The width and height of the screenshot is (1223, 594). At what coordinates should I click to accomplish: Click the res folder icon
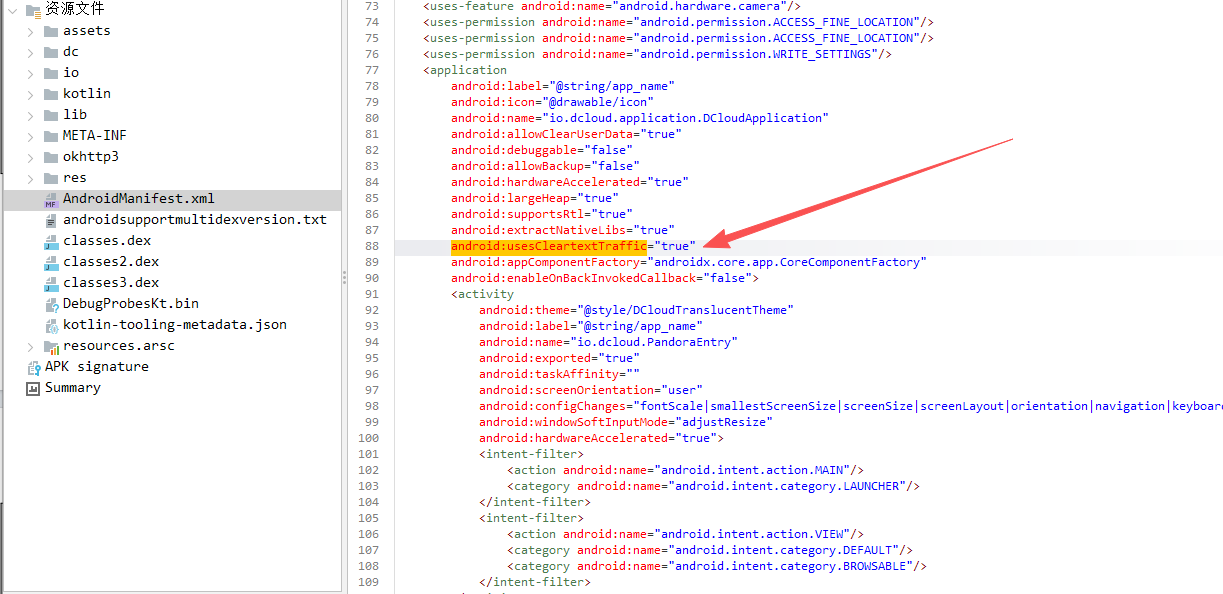(51, 178)
